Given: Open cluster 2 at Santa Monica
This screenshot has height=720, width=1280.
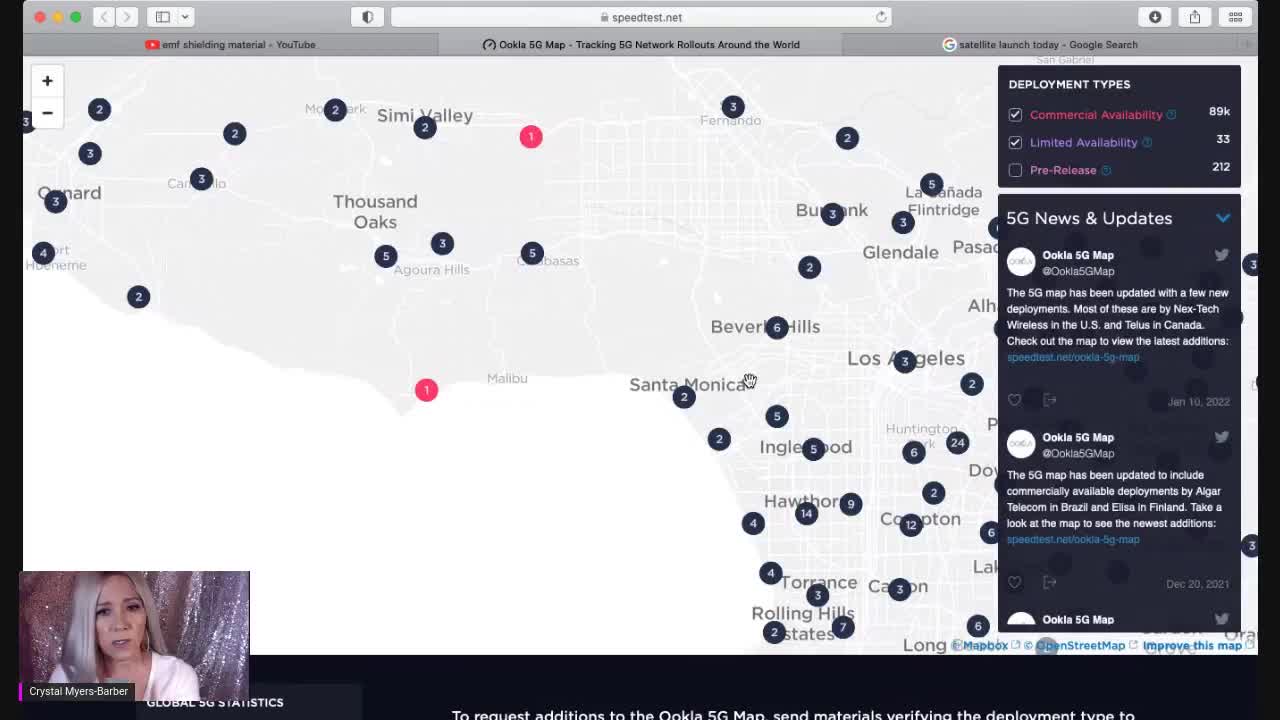Looking at the screenshot, I should point(684,398).
